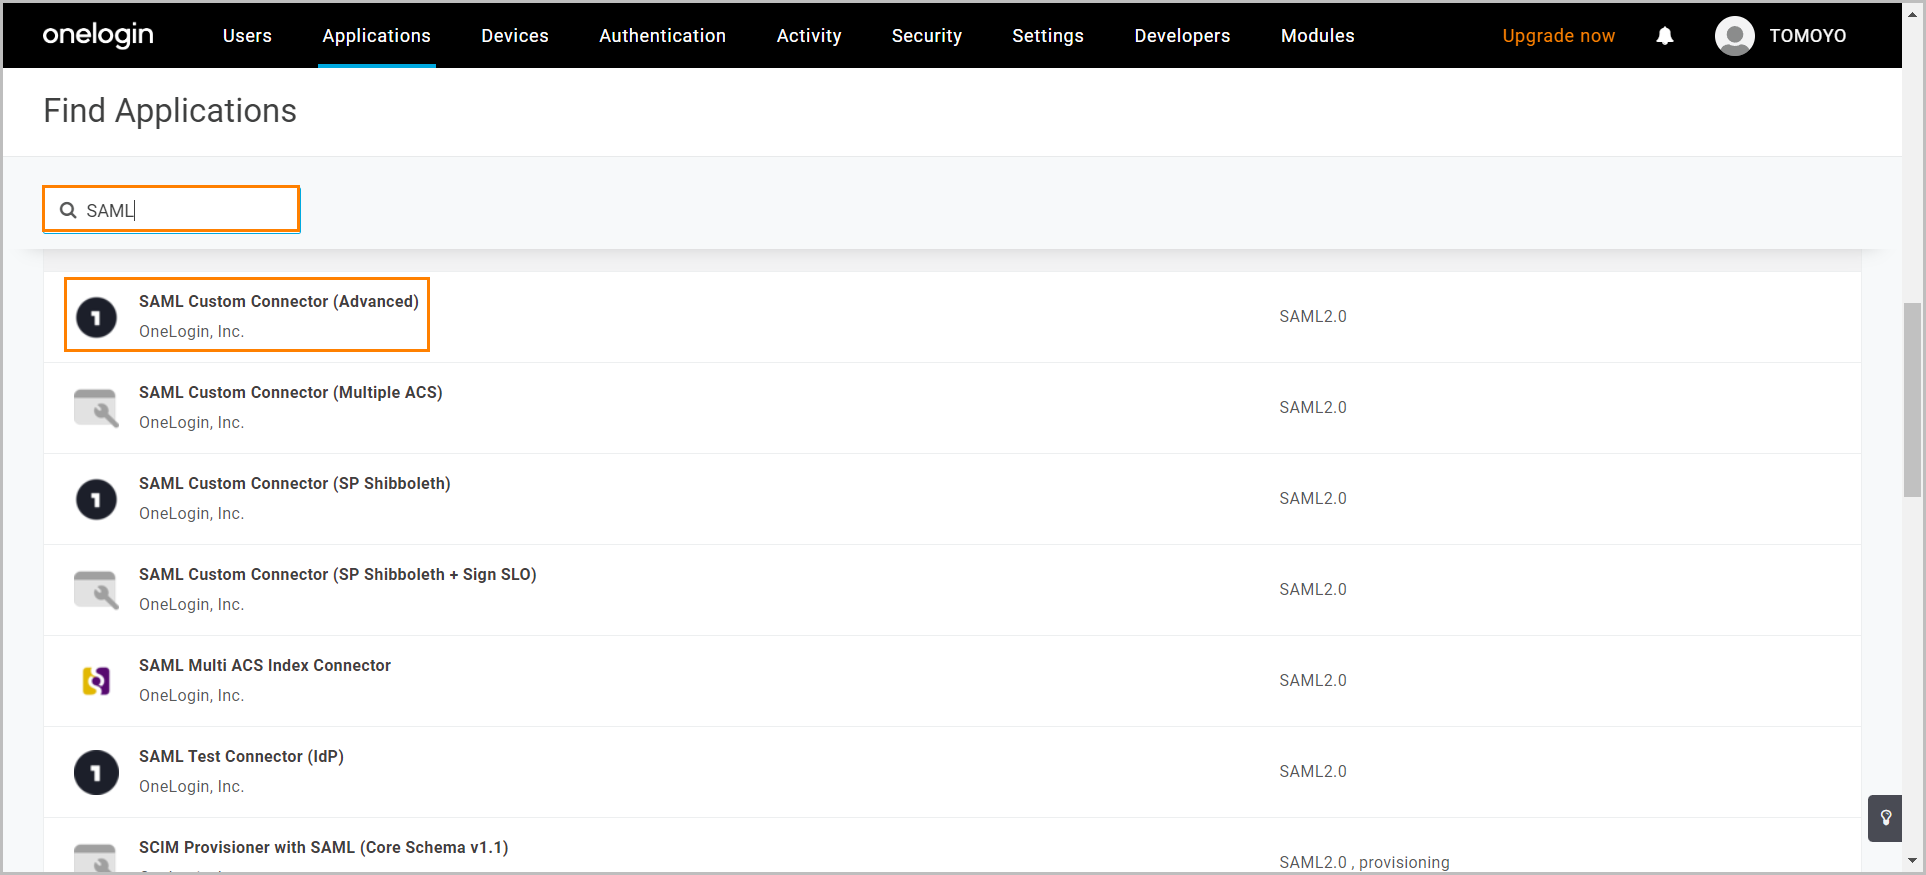This screenshot has width=1926, height=875.
Task: Open the Devices menu
Action: 515,36
